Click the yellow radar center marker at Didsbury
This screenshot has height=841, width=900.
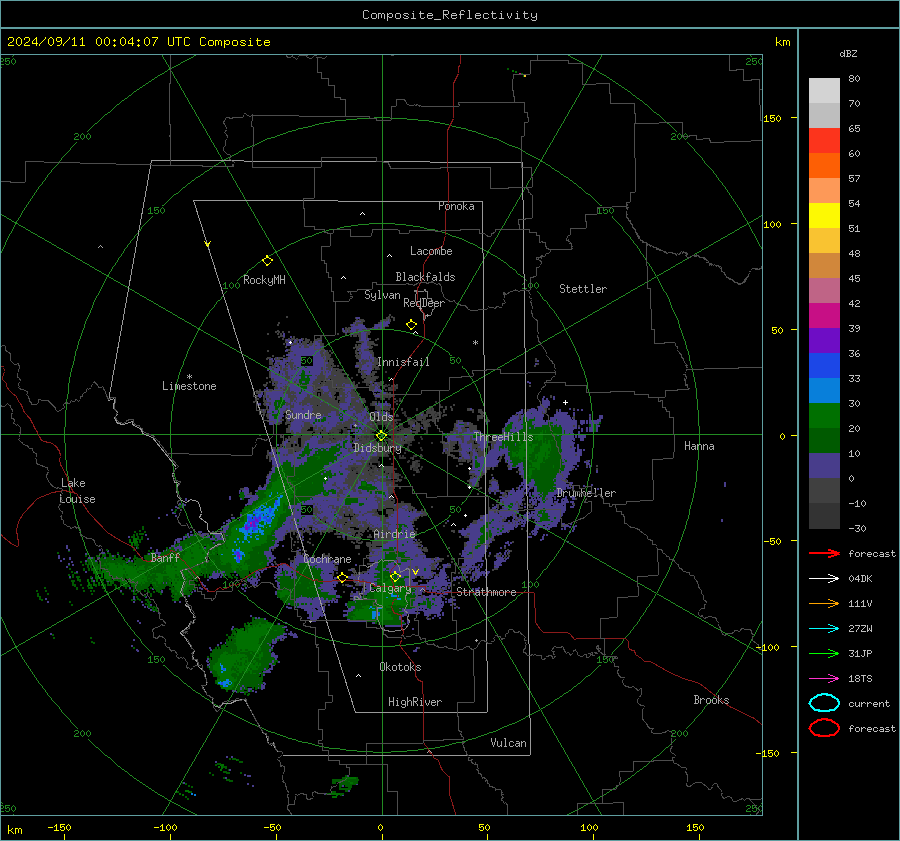[x=381, y=436]
